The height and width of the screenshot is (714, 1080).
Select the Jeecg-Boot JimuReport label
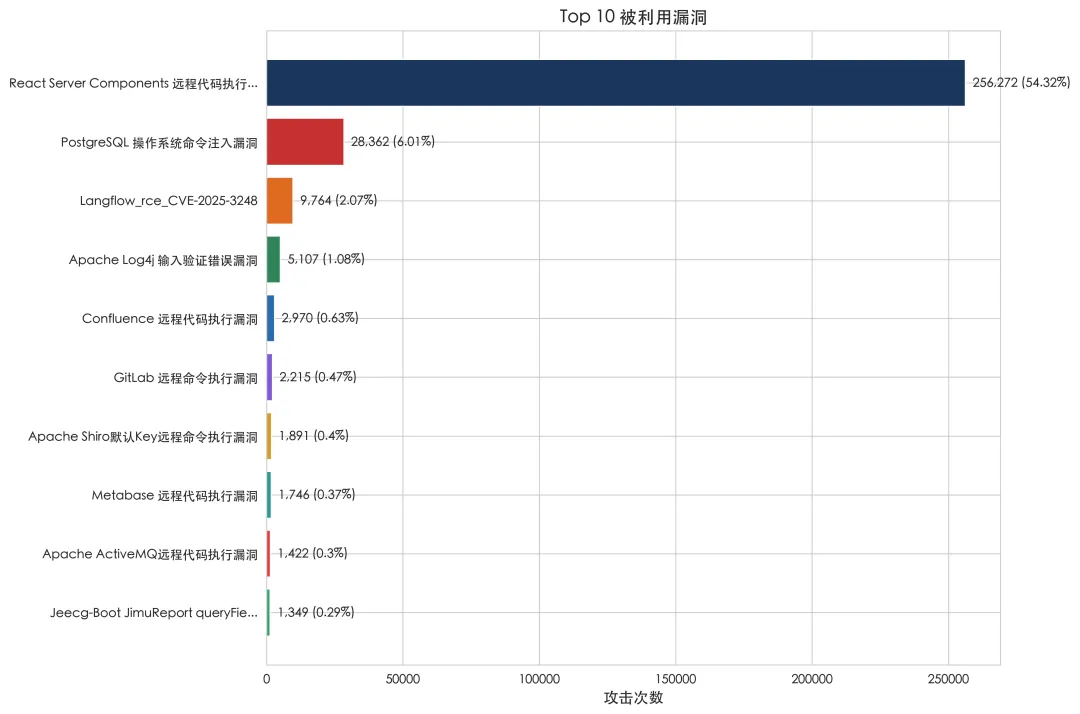[154, 613]
